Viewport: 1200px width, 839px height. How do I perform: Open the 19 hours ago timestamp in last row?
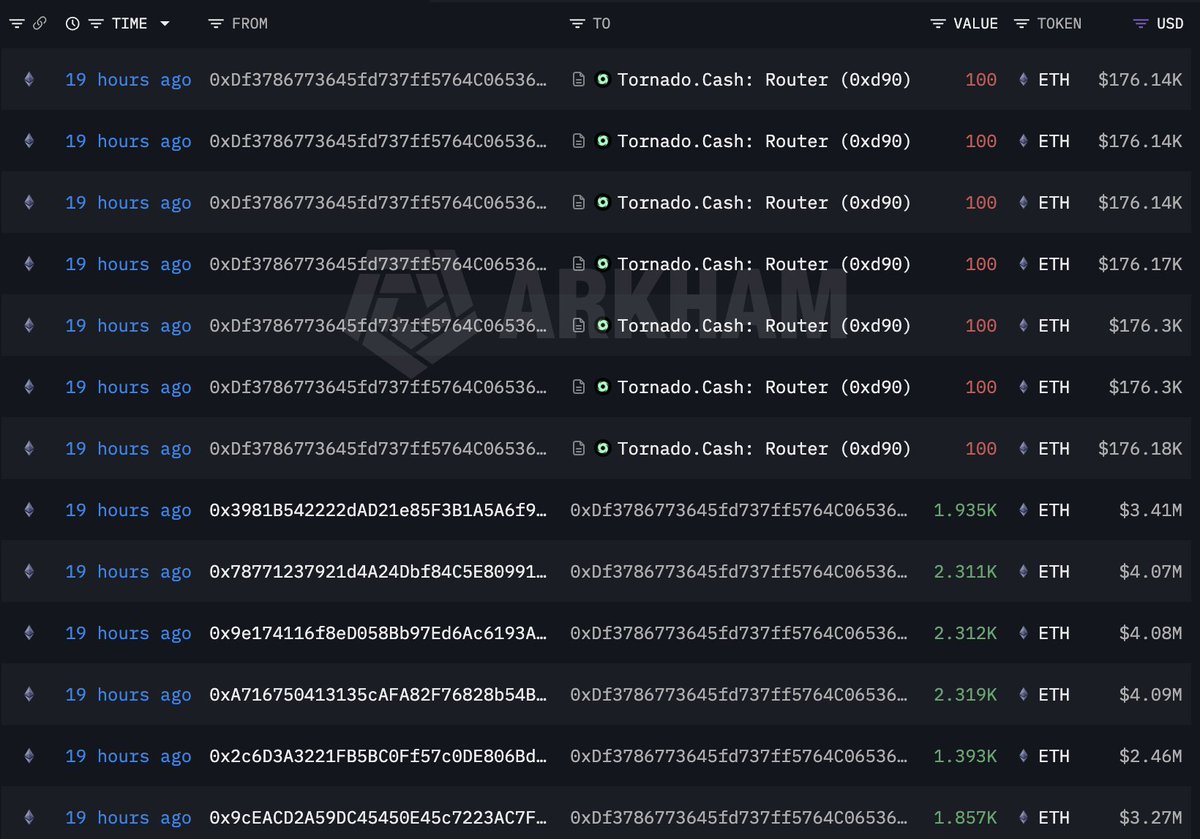[x=128, y=818]
